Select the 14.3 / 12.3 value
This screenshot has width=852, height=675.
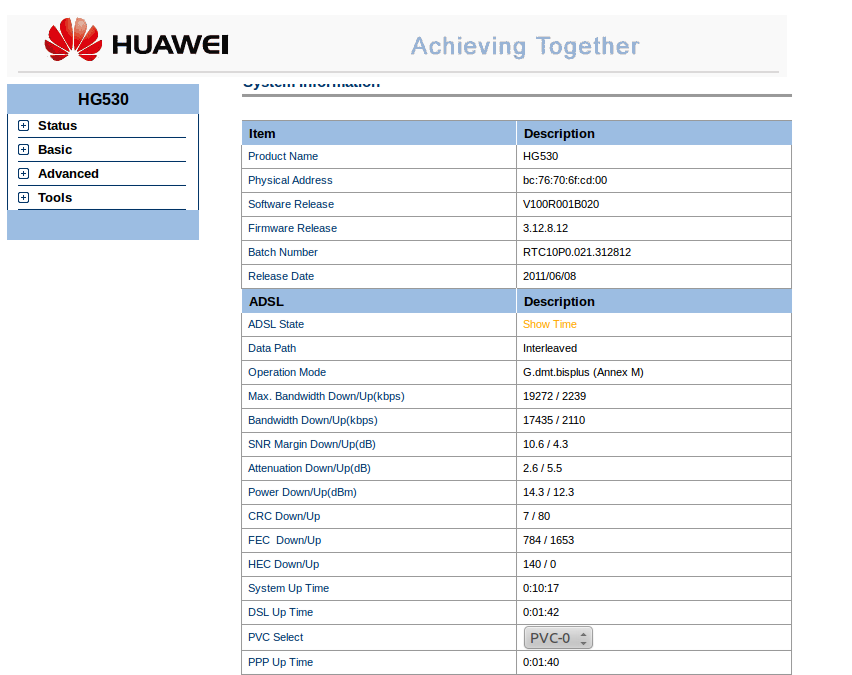click(x=548, y=491)
